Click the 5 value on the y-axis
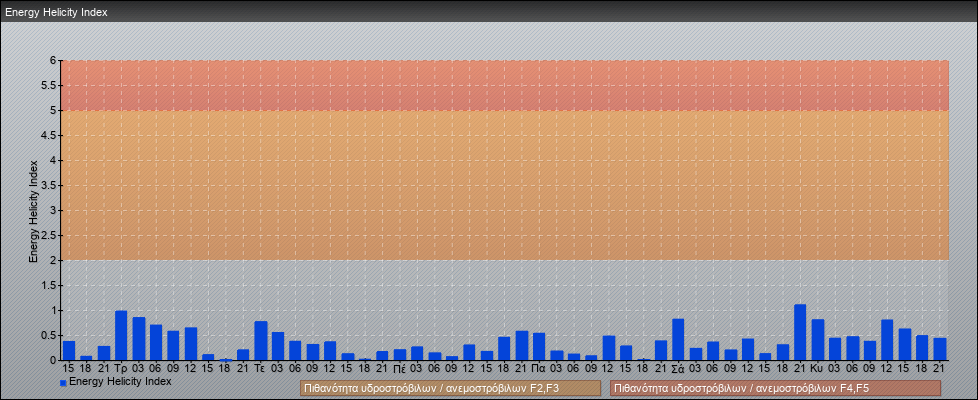 pos(53,110)
